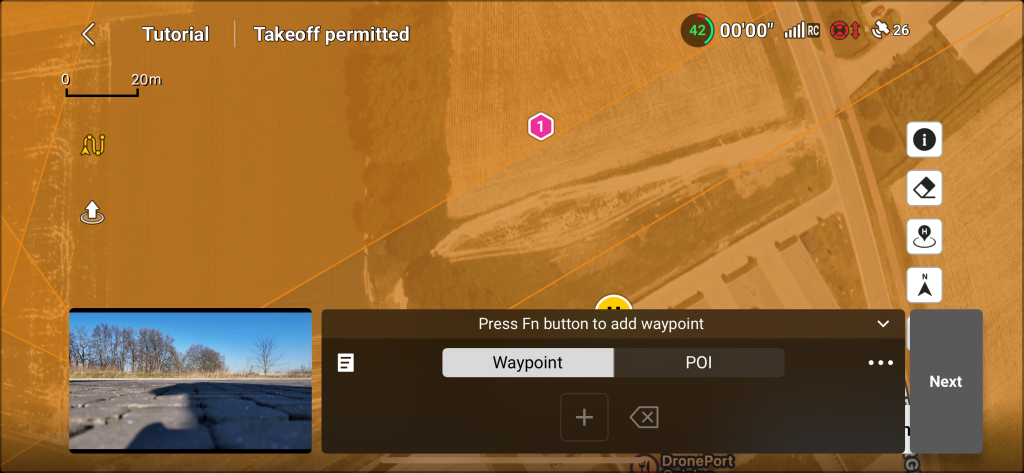The width and height of the screenshot is (1024, 473).
Task: Add a waypoint with the plus button
Action: [x=584, y=417]
